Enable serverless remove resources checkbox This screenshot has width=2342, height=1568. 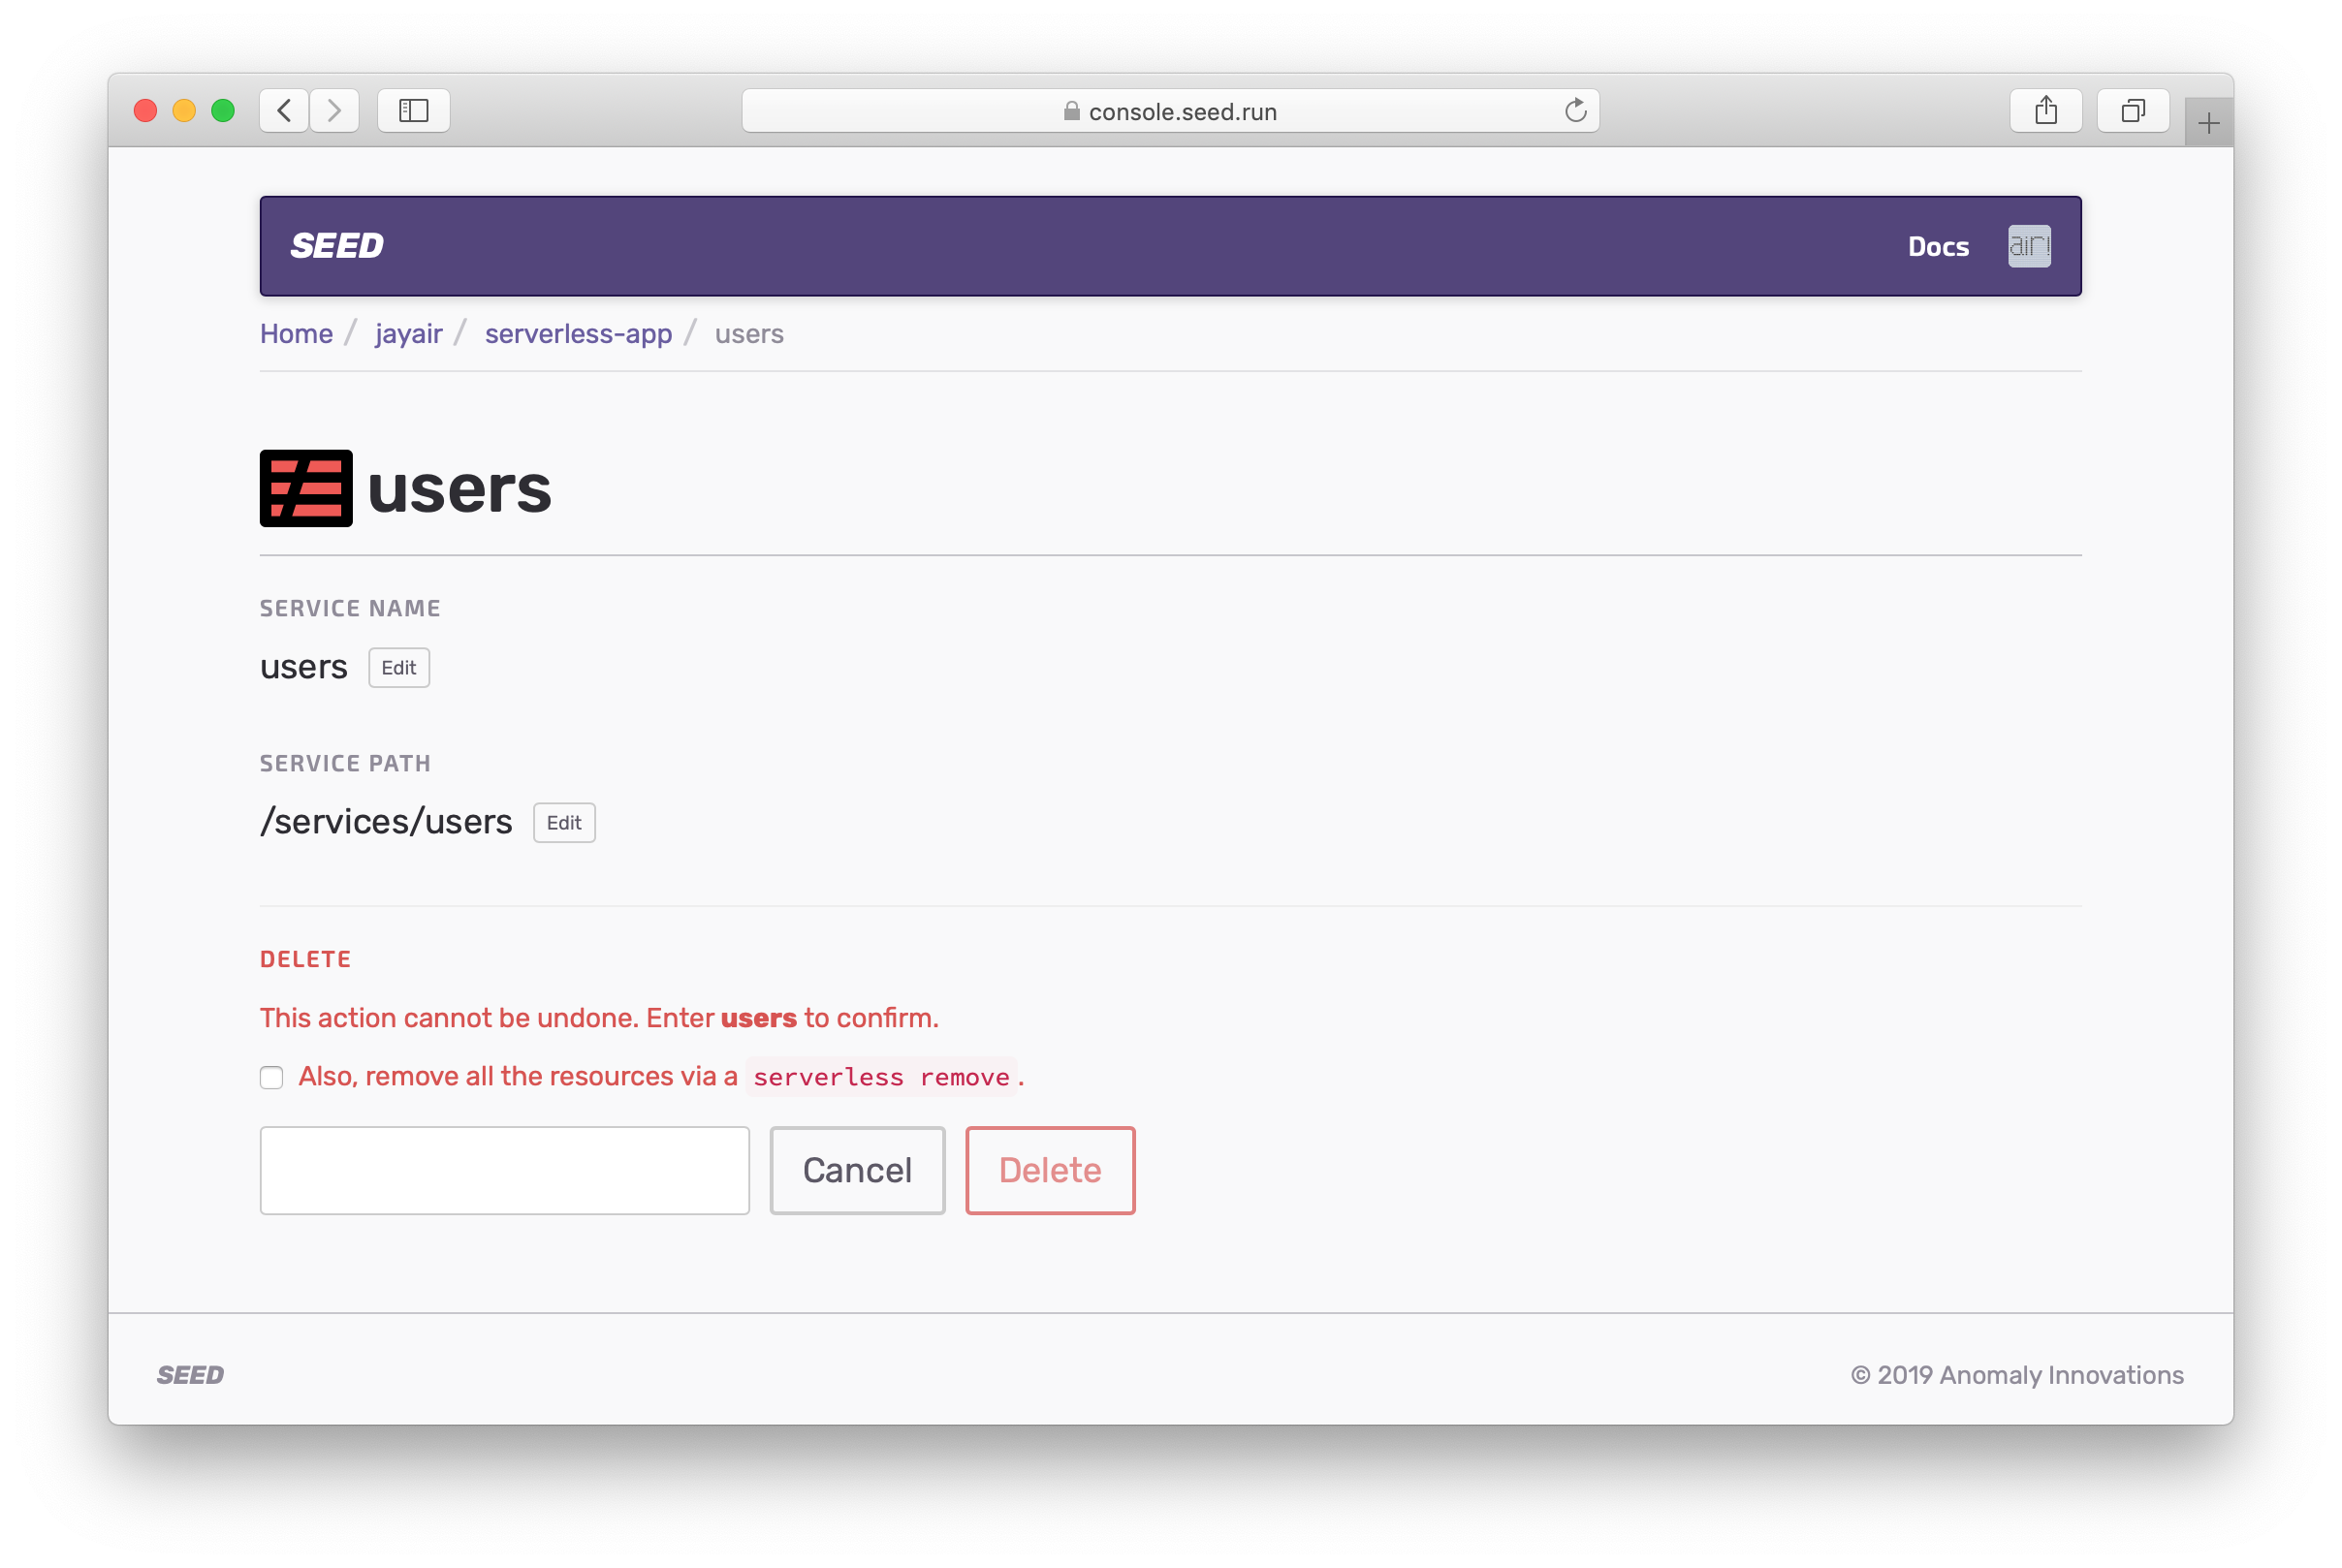pos(271,1077)
